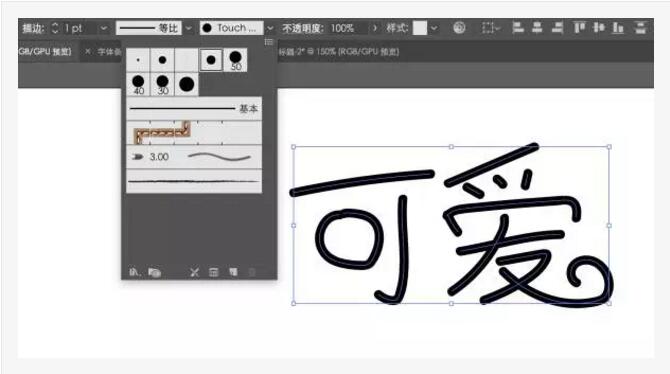Click Vertical Align Top icon
The image size is (670, 374).
coord(579,28)
